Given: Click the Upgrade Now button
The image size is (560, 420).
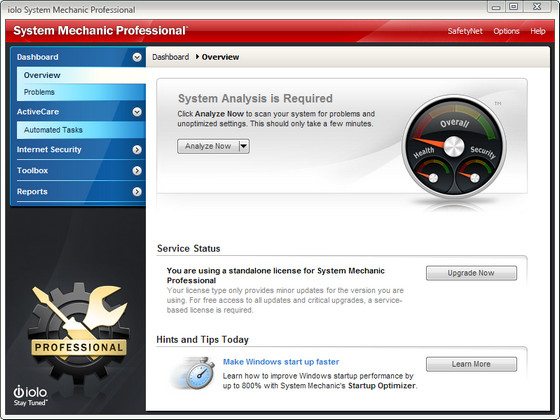Looking at the screenshot, I should [x=471, y=273].
